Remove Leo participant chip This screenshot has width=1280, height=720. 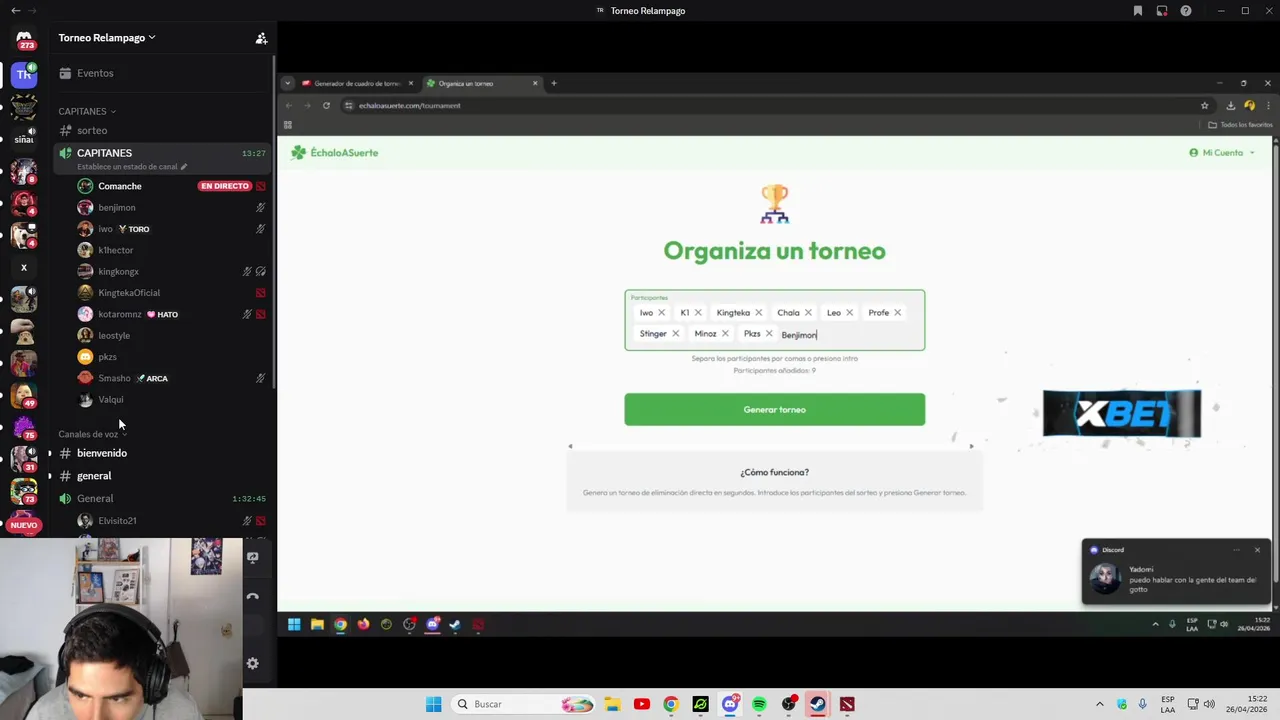tap(849, 313)
